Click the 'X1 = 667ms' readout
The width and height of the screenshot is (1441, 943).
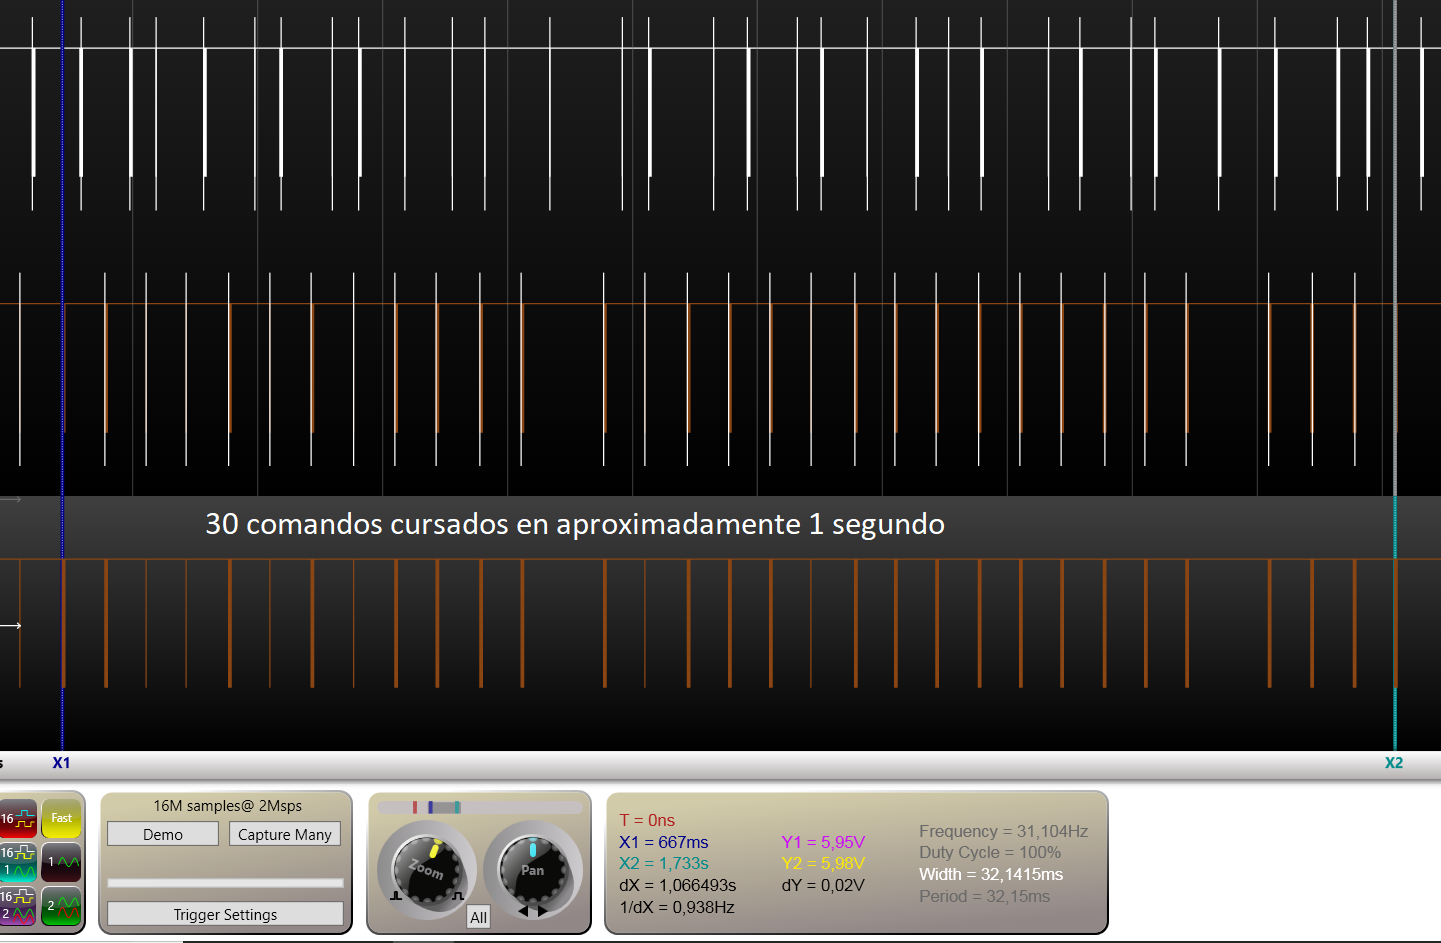coord(664,842)
